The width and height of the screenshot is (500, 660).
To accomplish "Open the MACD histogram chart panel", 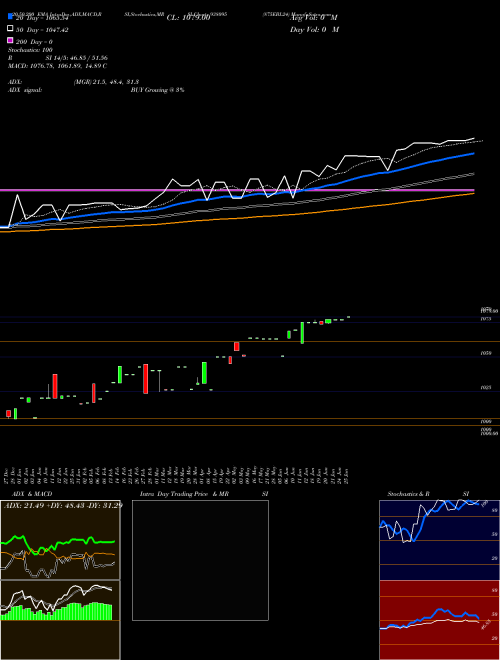I will click(x=60, y=620).
